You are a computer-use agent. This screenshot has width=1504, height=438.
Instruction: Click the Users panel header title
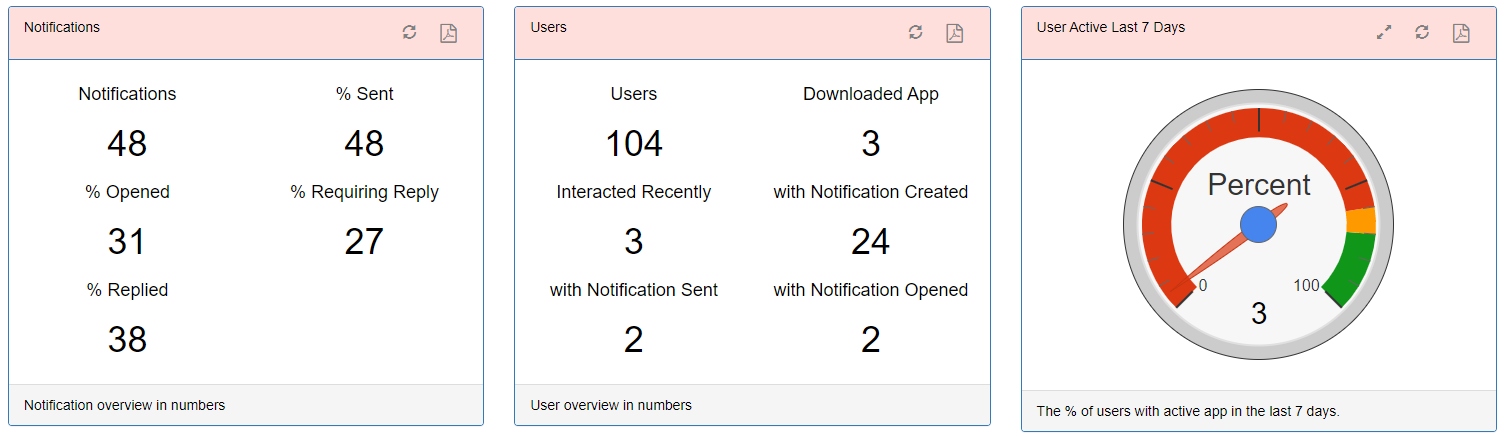click(x=549, y=27)
